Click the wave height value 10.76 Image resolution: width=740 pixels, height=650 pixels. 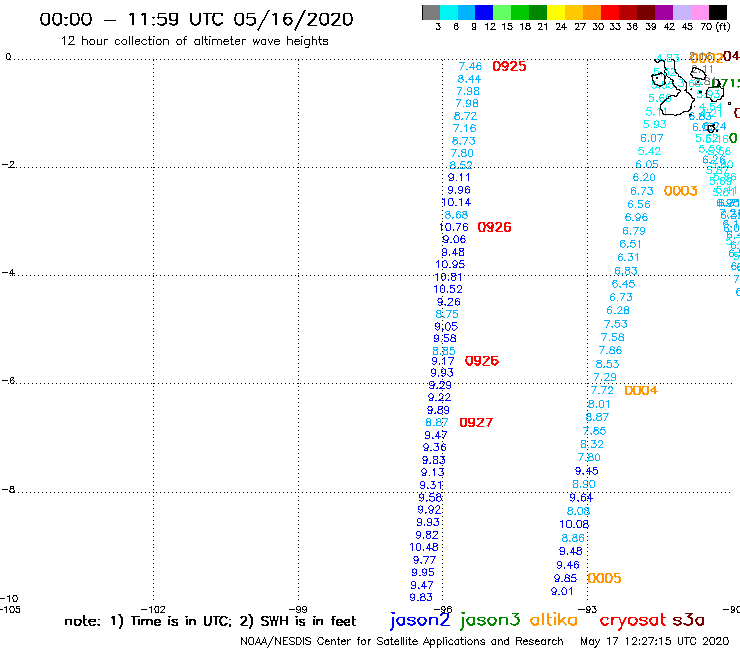[x=454, y=227]
